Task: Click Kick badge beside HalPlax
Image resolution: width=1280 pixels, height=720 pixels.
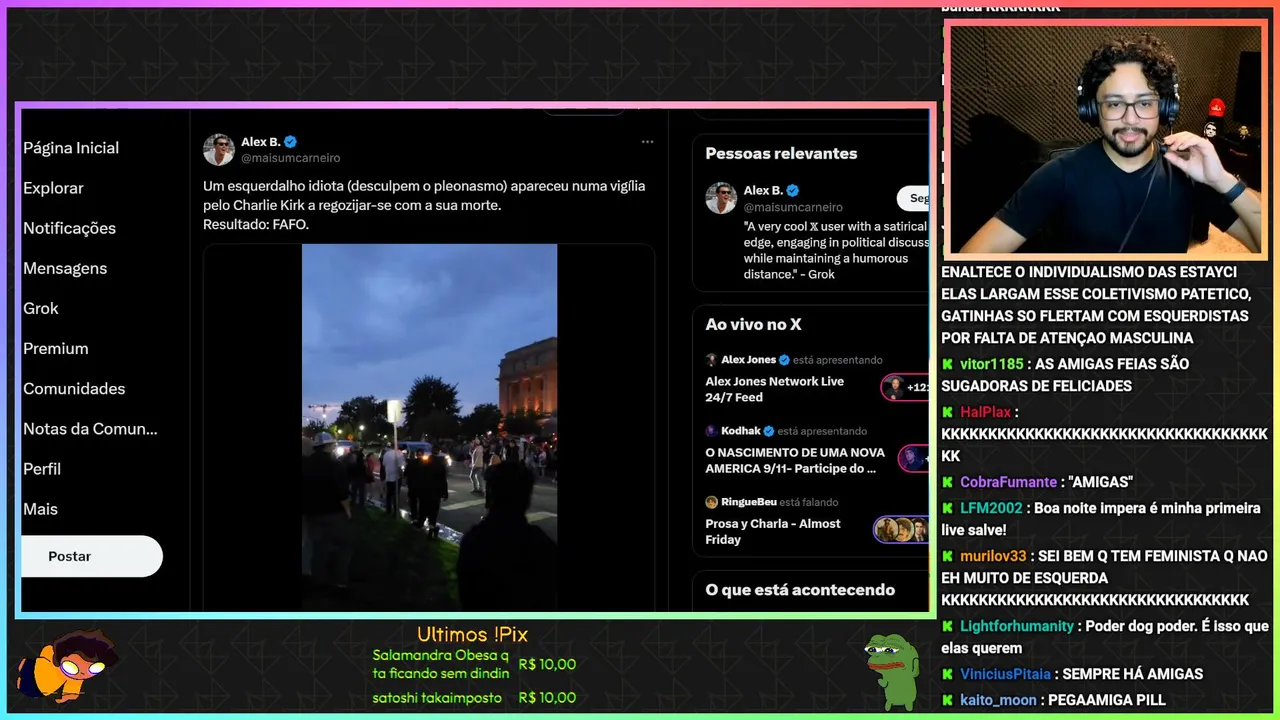Action: pos(948,412)
